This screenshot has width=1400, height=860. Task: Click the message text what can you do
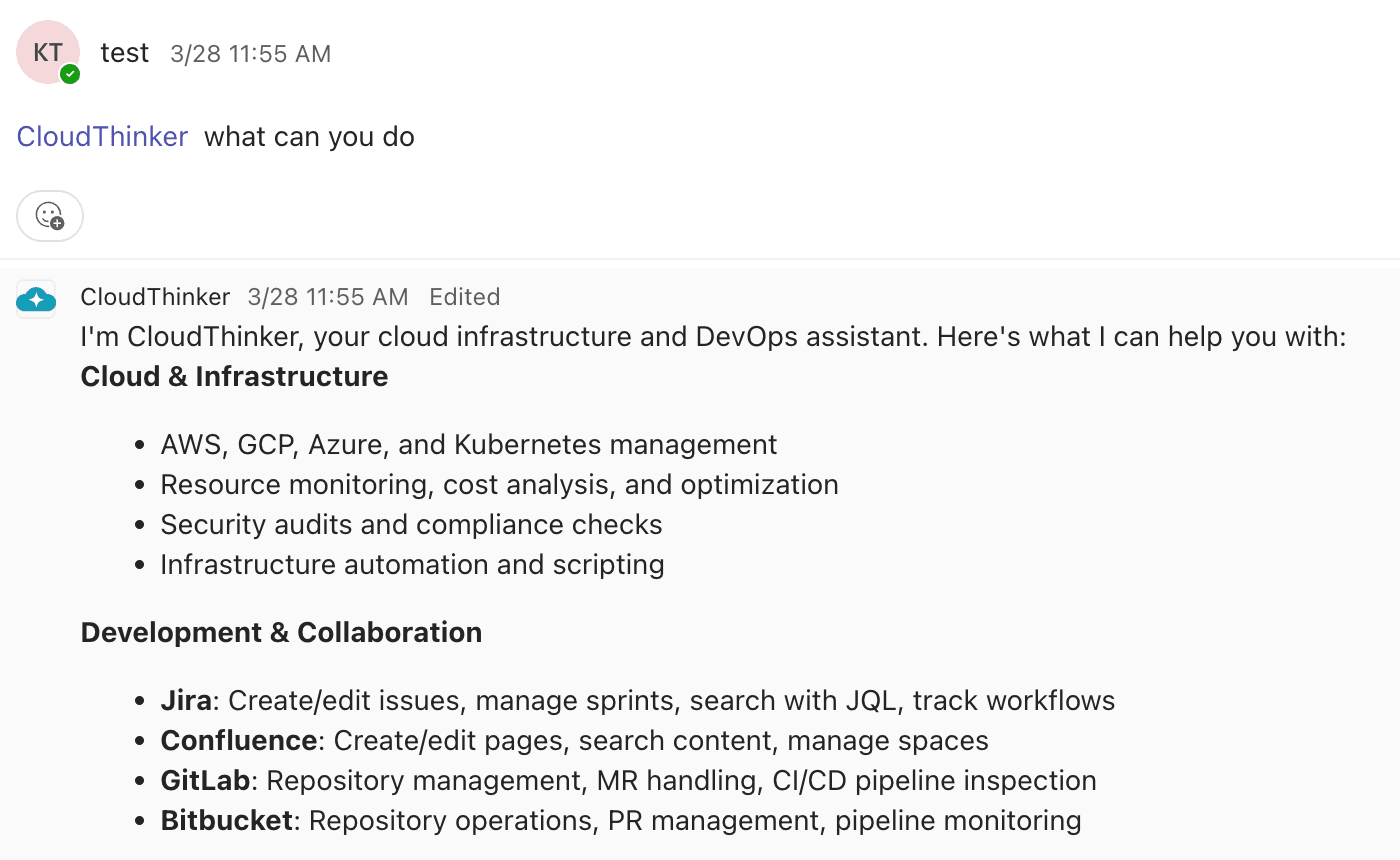309,136
